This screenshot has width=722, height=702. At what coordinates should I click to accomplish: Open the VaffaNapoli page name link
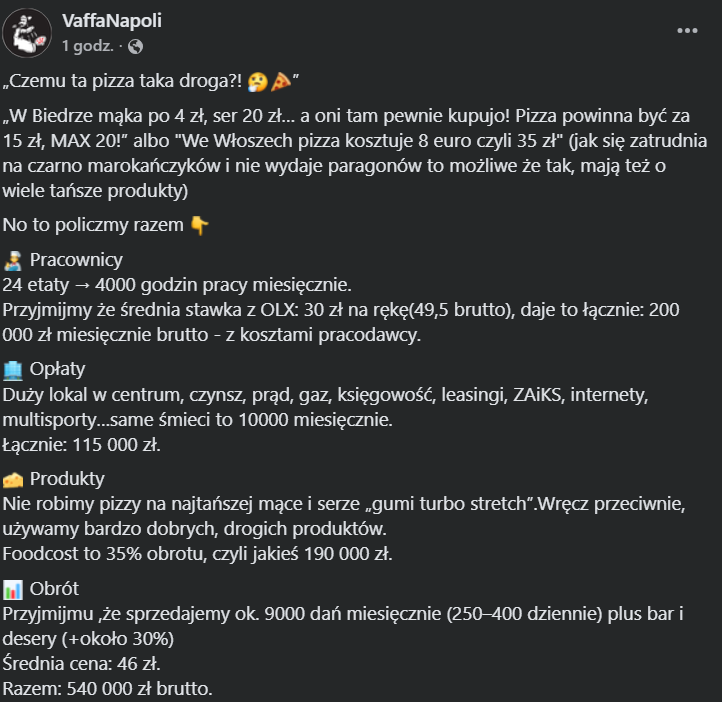(x=111, y=21)
